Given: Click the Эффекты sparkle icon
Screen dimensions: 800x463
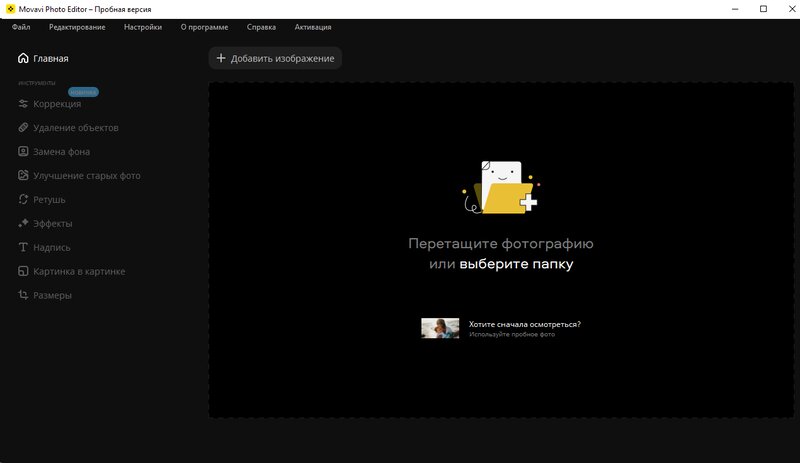Looking at the screenshot, I should (23, 224).
